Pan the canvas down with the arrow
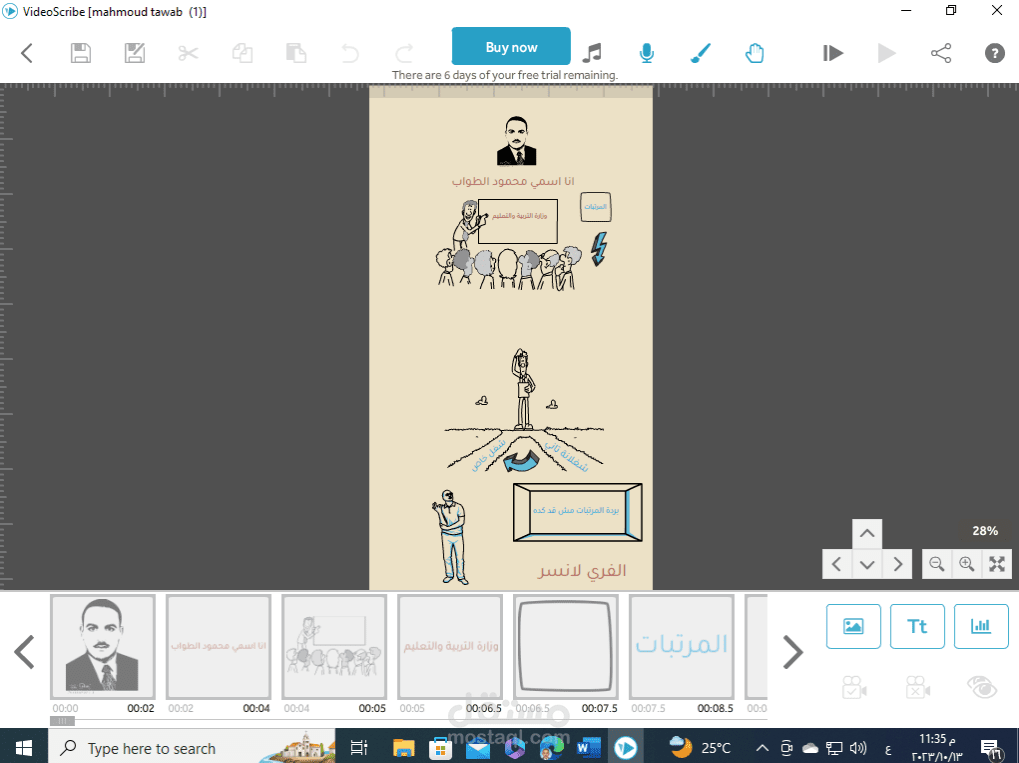The image size is (1019, 763). (x=867, y=563)
